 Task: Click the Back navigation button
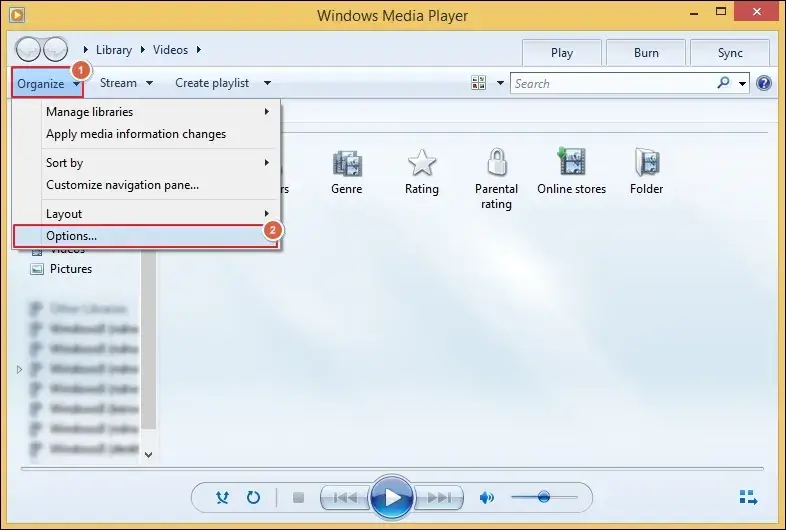pos(28,49)
